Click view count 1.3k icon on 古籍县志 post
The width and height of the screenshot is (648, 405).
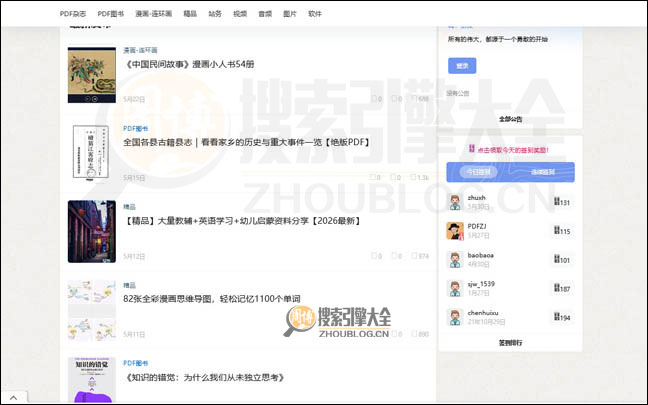(x=420, y=177)
